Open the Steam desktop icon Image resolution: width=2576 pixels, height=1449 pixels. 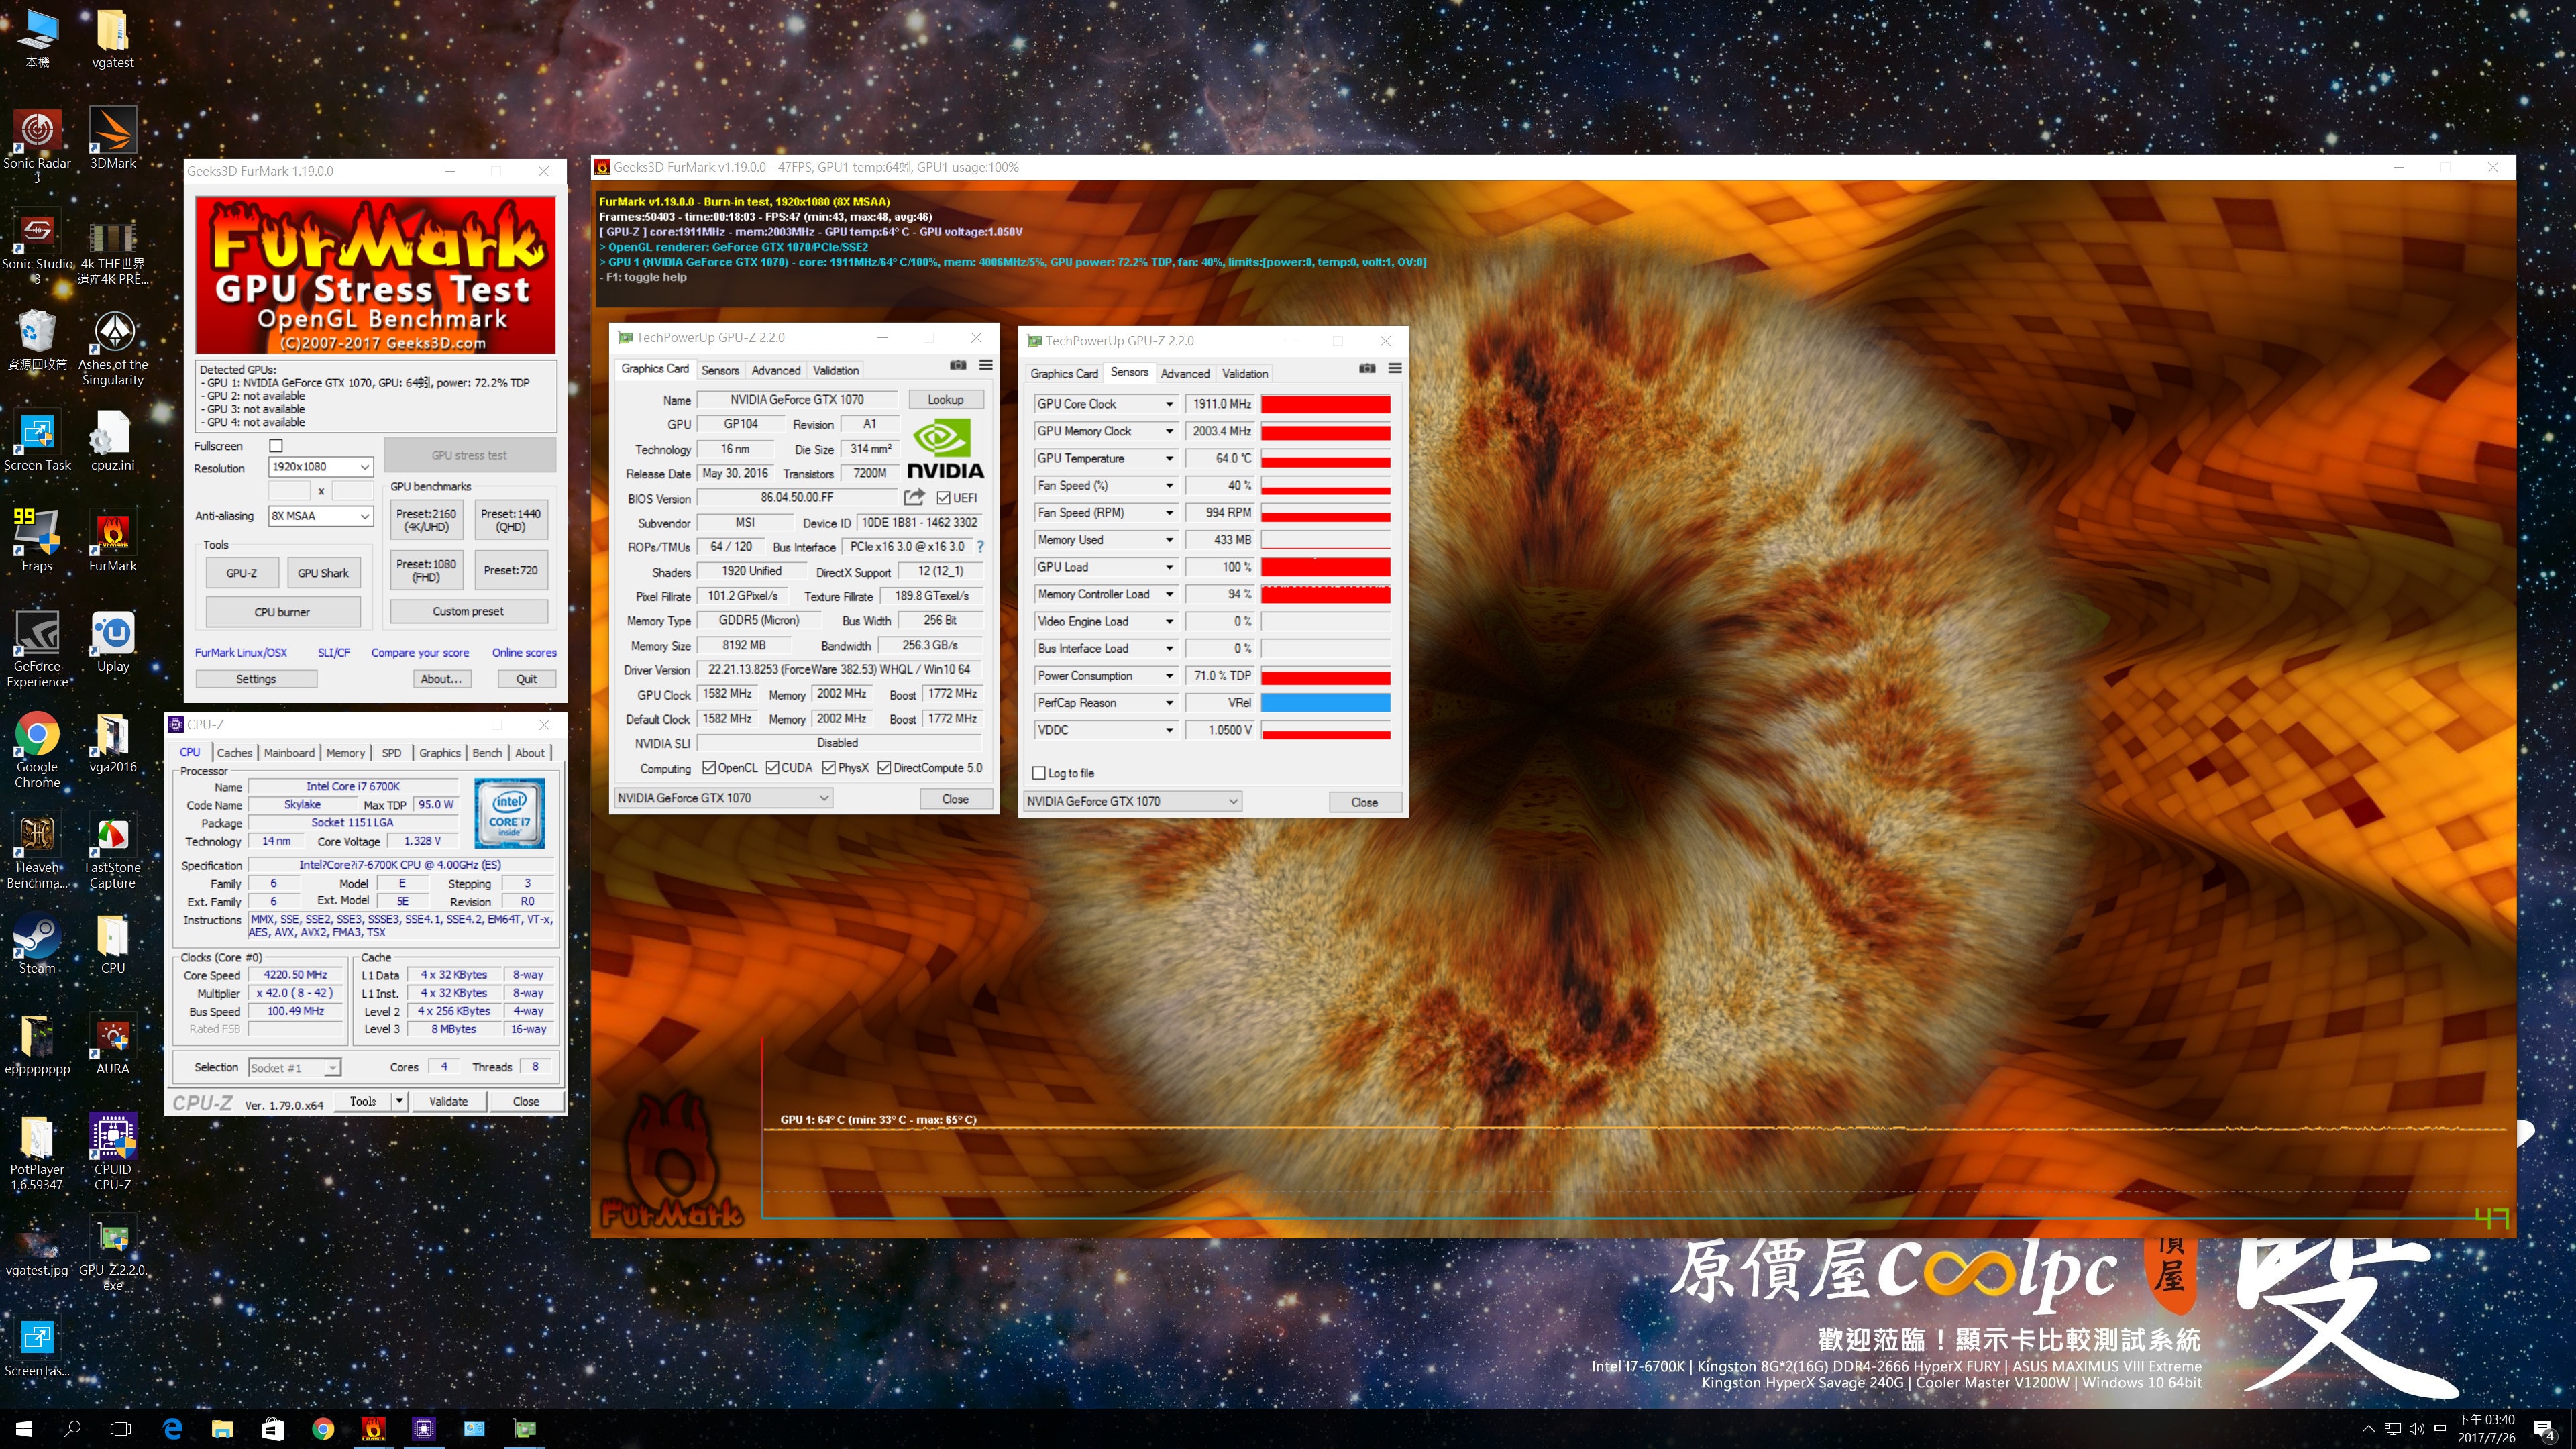[37, 943]
